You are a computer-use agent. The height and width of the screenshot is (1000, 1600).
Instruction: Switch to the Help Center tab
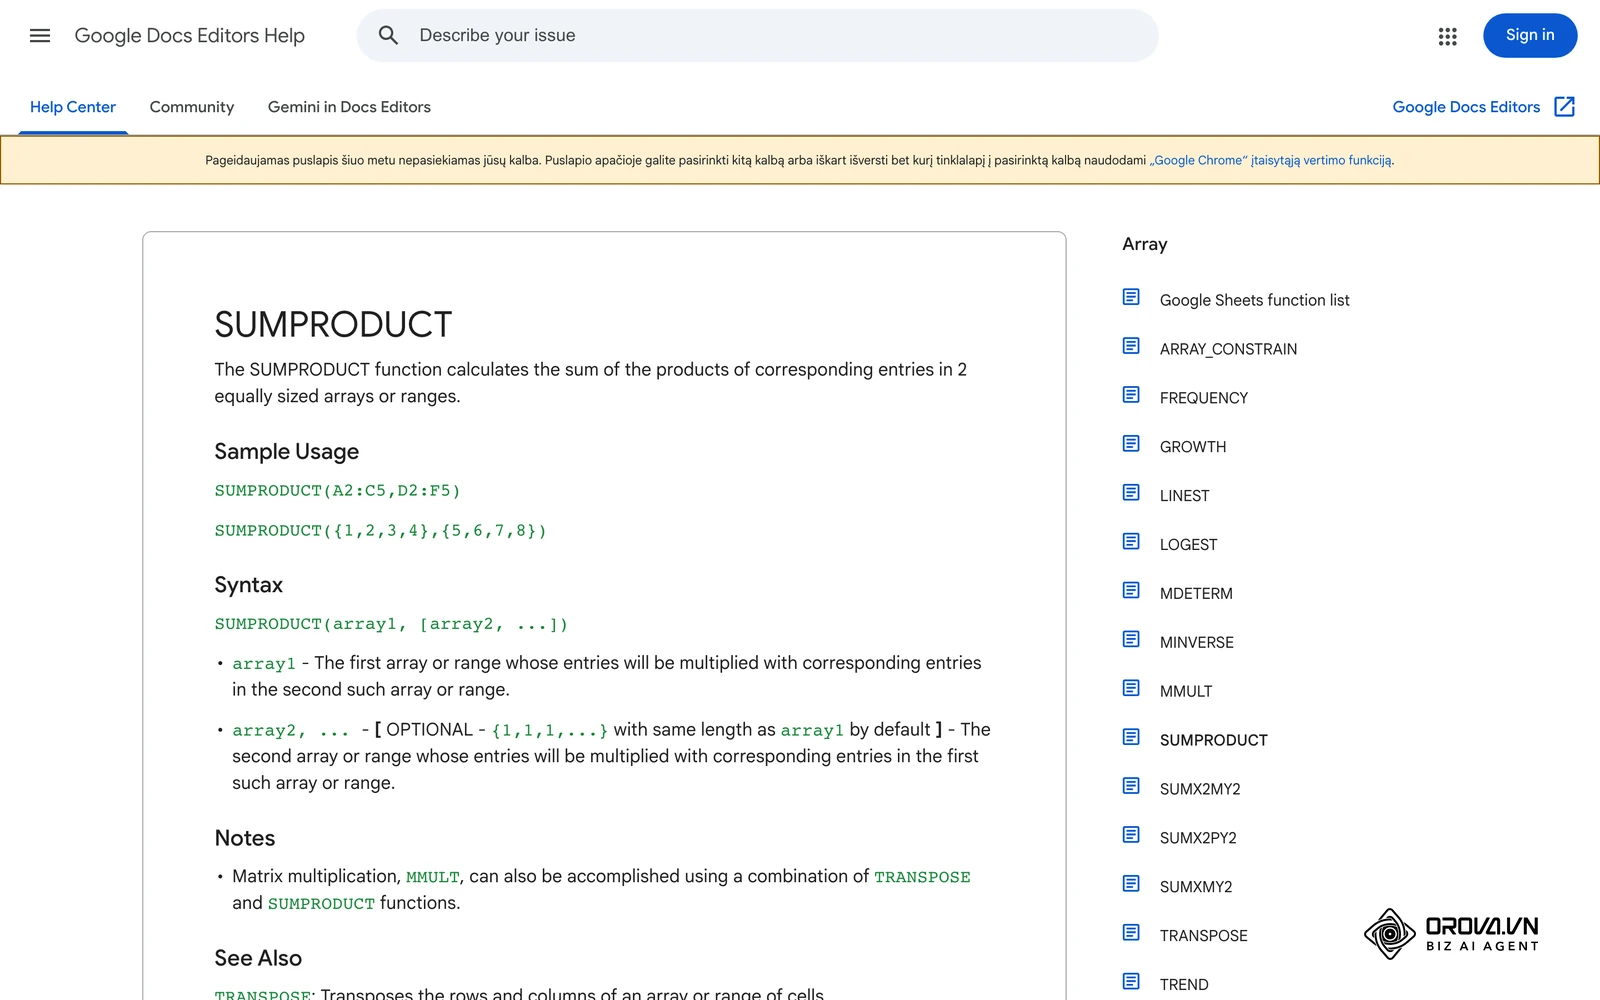(x=73, y=107)
